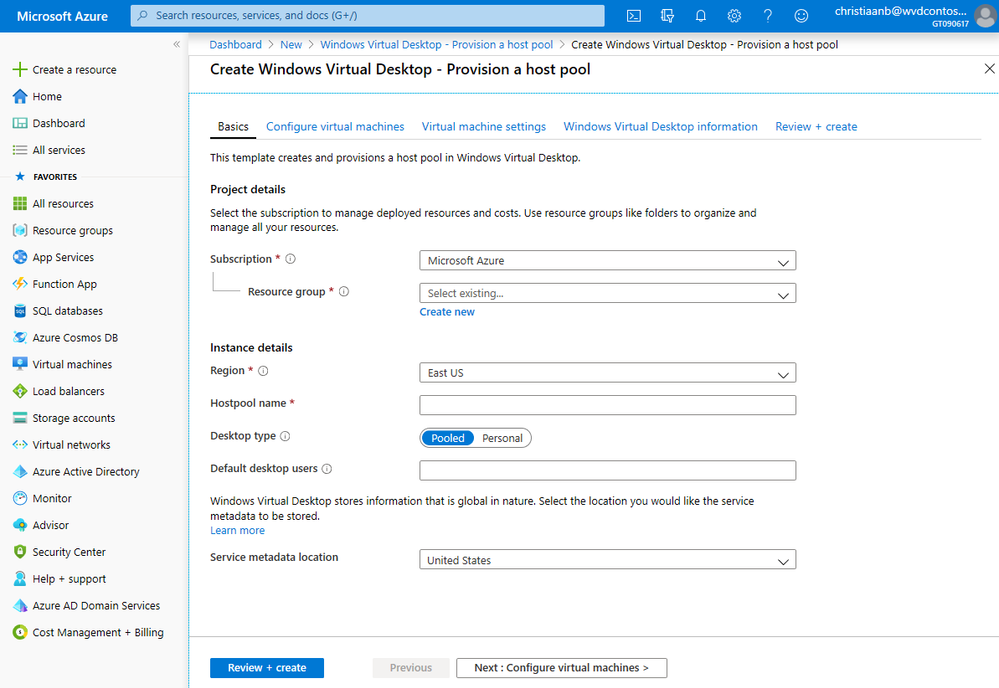Image resolution: width=999 pixels, height=688 pixels.
Task: Open Directory + subscription filter icon
Action: 667,16
